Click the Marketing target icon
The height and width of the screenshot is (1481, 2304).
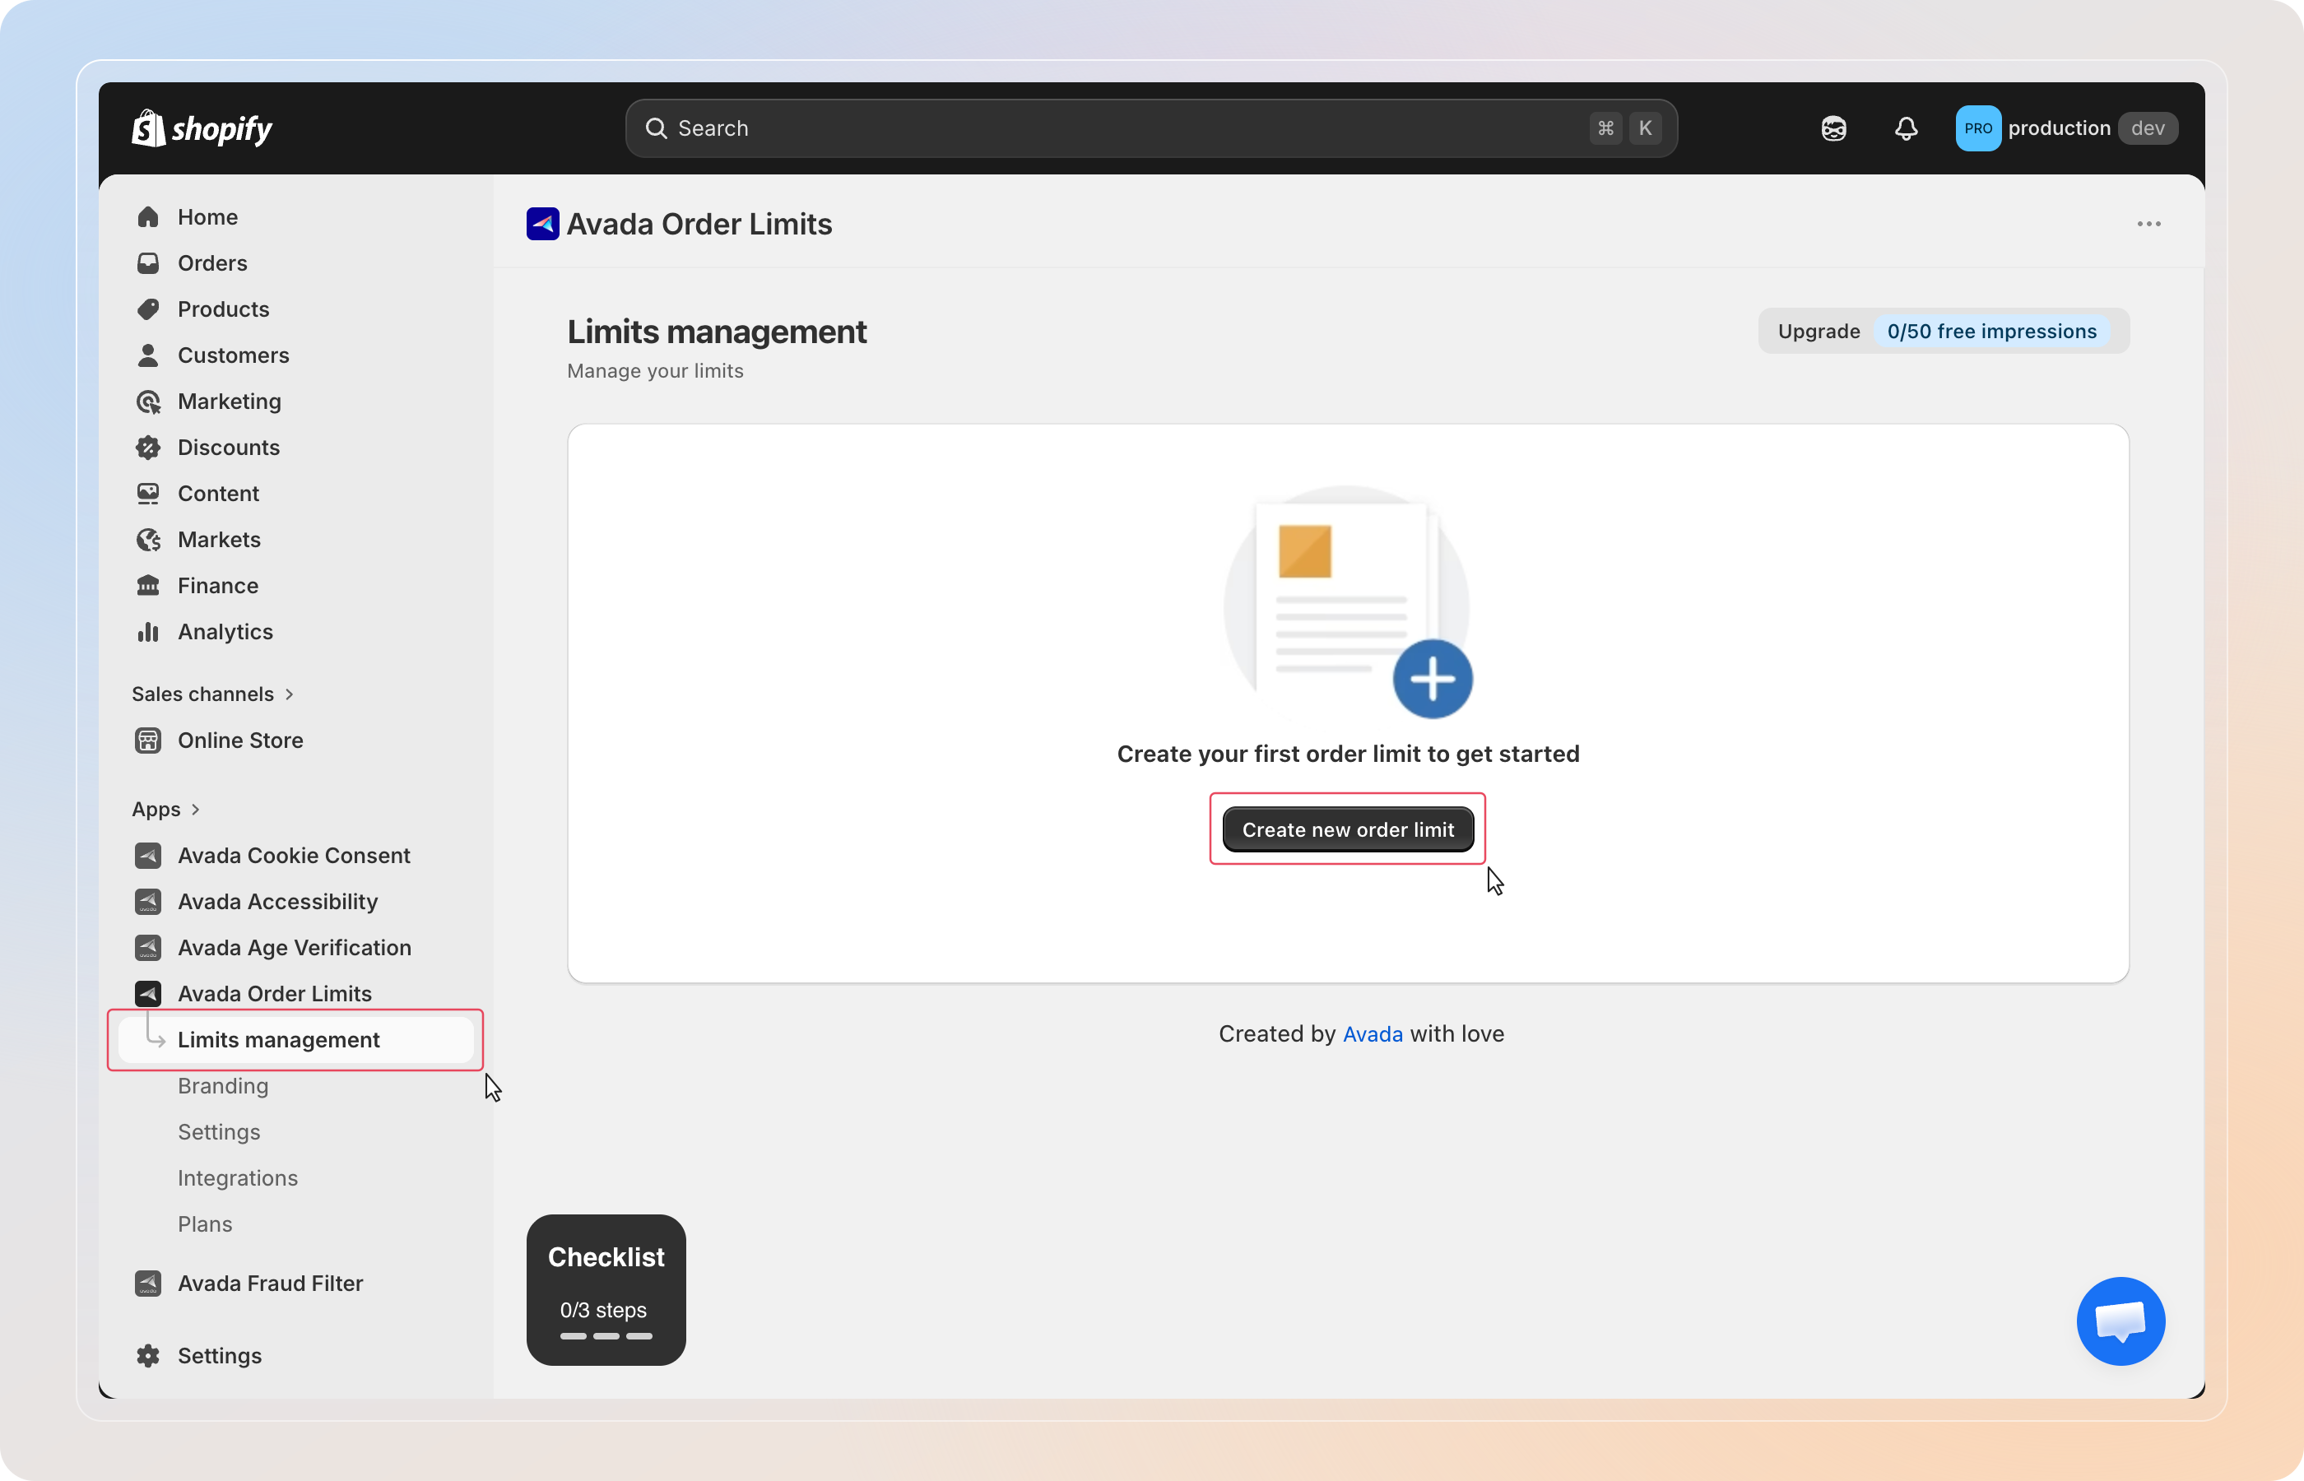click(x=148, y=401)
